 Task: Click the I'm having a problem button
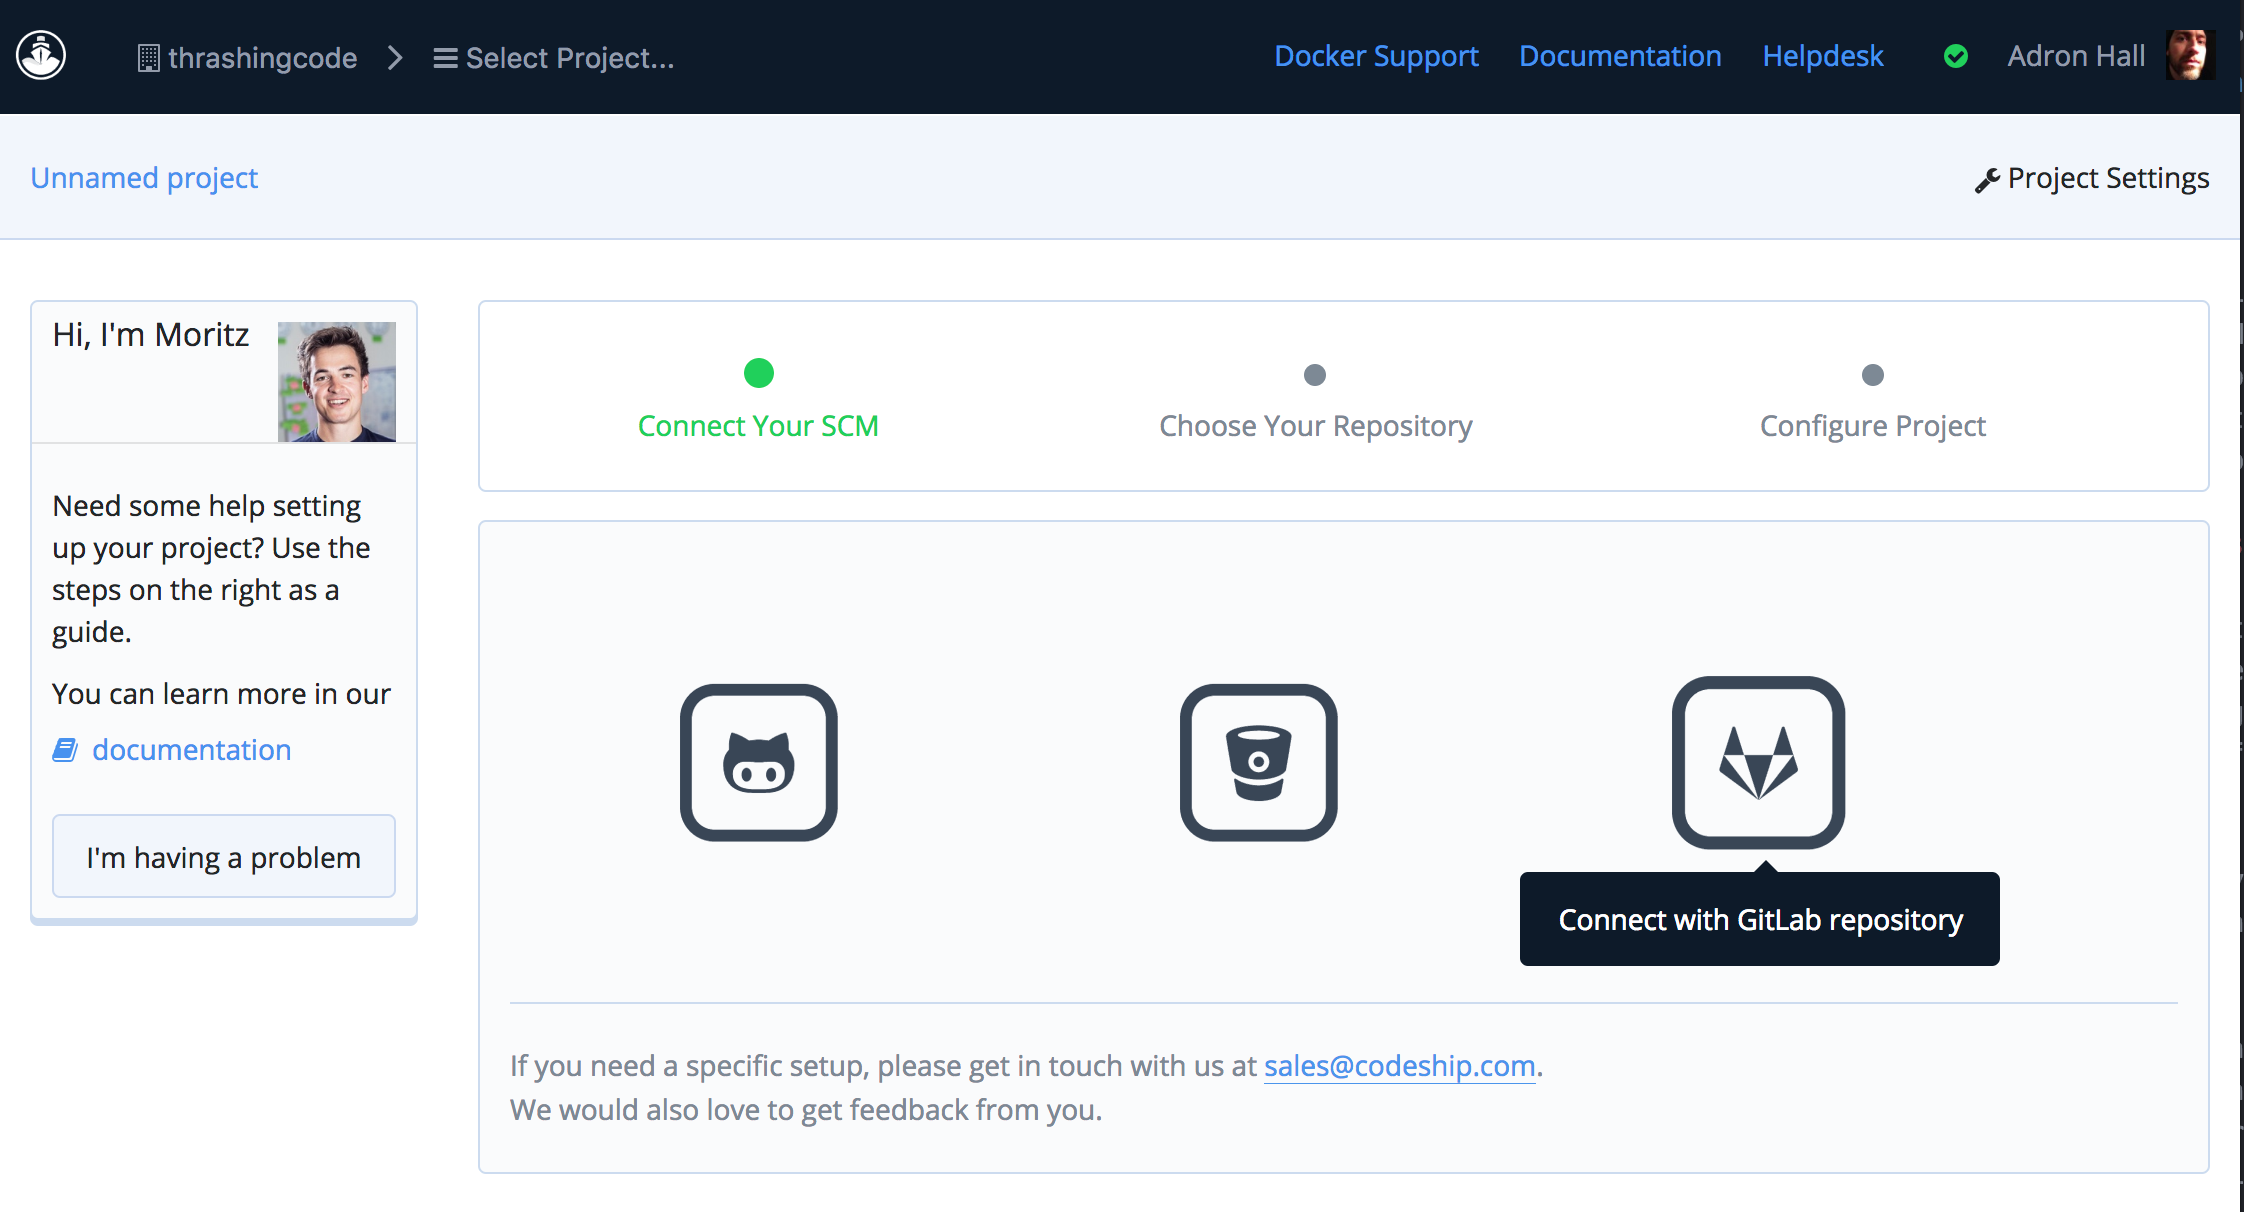point(224,857)
